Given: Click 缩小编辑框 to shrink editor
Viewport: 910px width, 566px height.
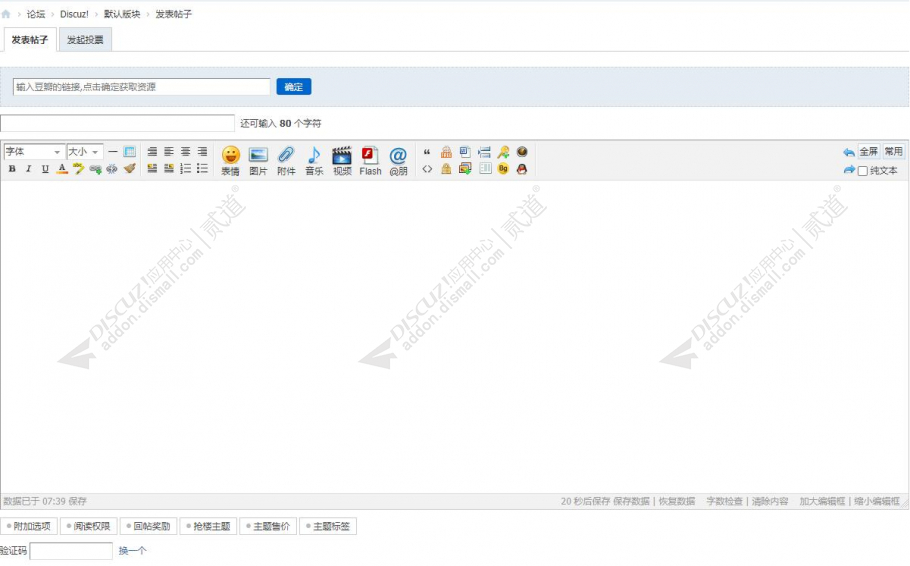Looking at the screenshot, I should (x=877, y=502).
